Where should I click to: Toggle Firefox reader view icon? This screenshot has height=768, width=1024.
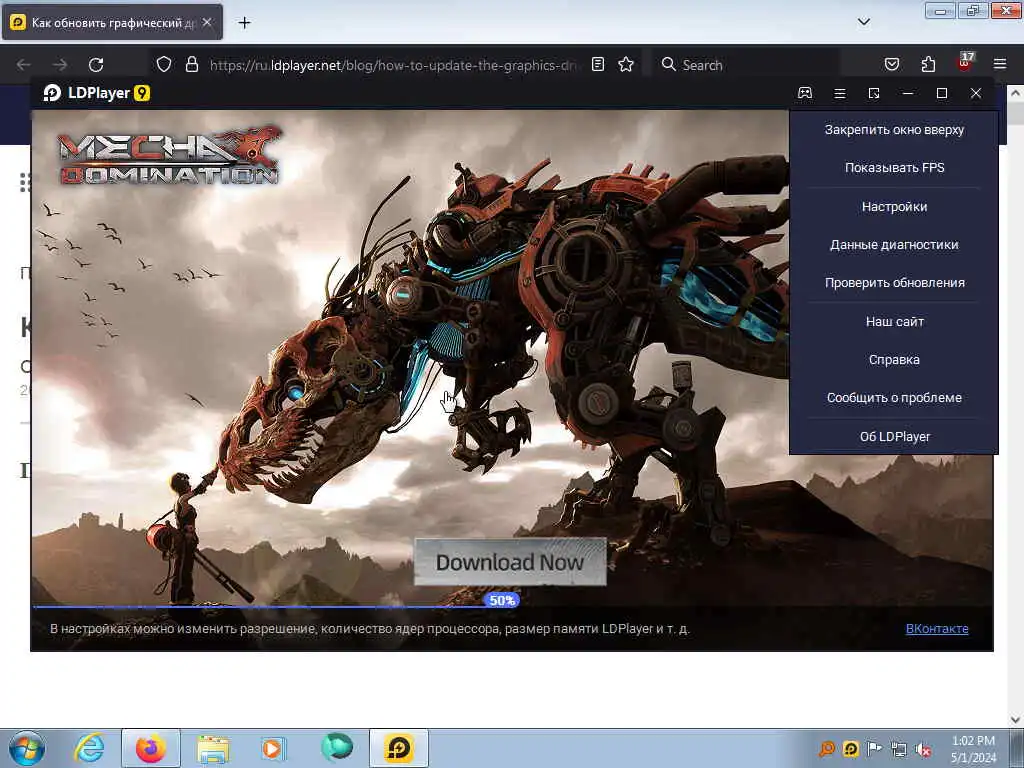pos(598,64)
